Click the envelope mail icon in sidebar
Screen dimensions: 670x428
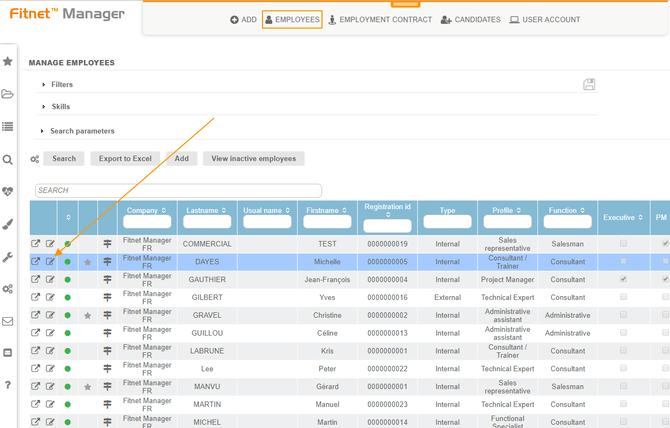[8, 321]
